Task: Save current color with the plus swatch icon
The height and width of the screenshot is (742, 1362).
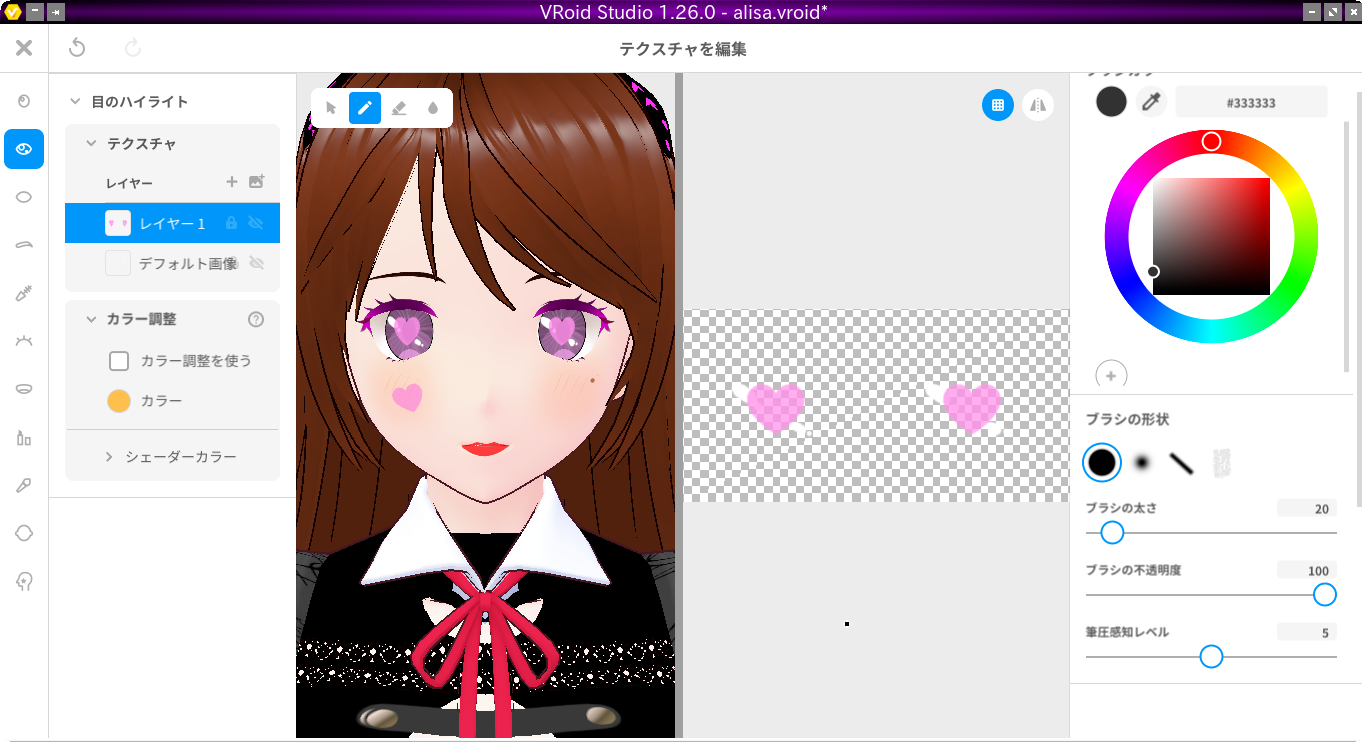Action: 1111,375
